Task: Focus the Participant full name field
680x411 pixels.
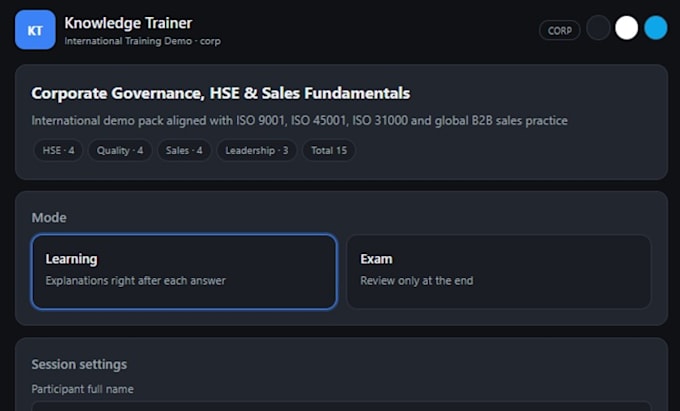Action: pyautogui.click(x=341, y=407)
